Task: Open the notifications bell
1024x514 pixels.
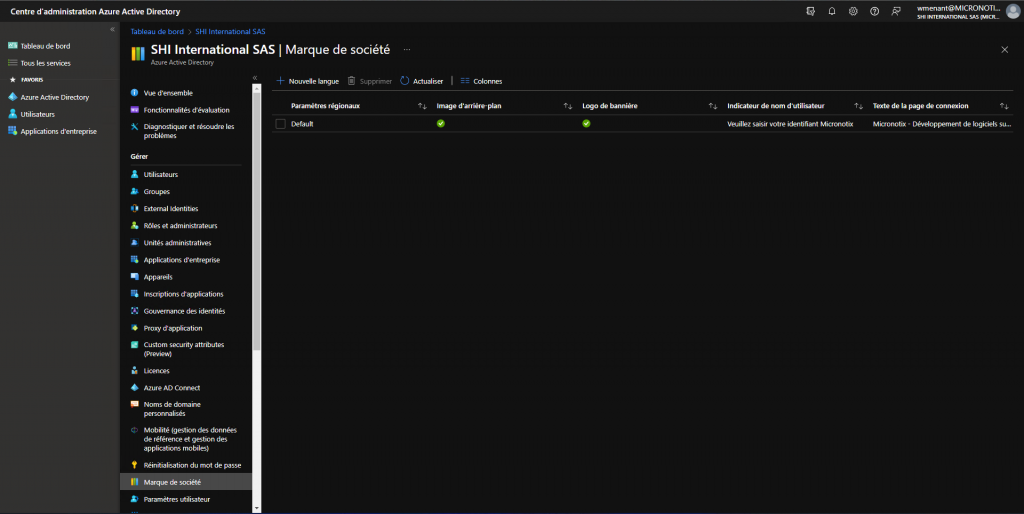Action: coord(832,11)
